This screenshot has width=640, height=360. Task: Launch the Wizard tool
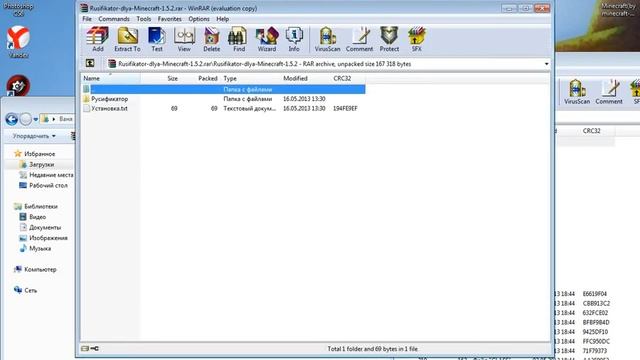pos(267,39)
